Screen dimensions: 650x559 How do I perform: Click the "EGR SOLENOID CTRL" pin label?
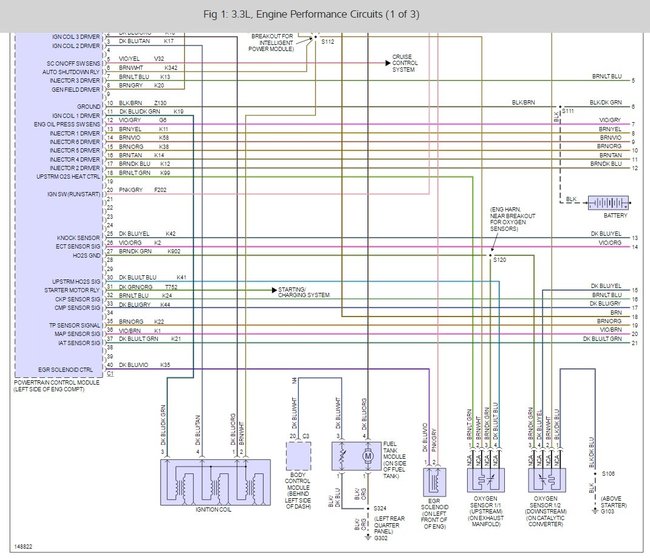pyautogui.click(x=65, y=369)
